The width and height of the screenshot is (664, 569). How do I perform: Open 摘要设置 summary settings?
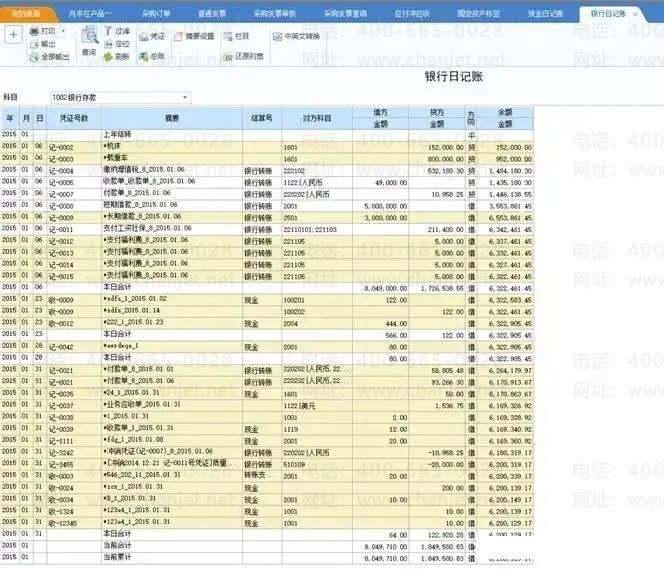(x=194, y=36)
